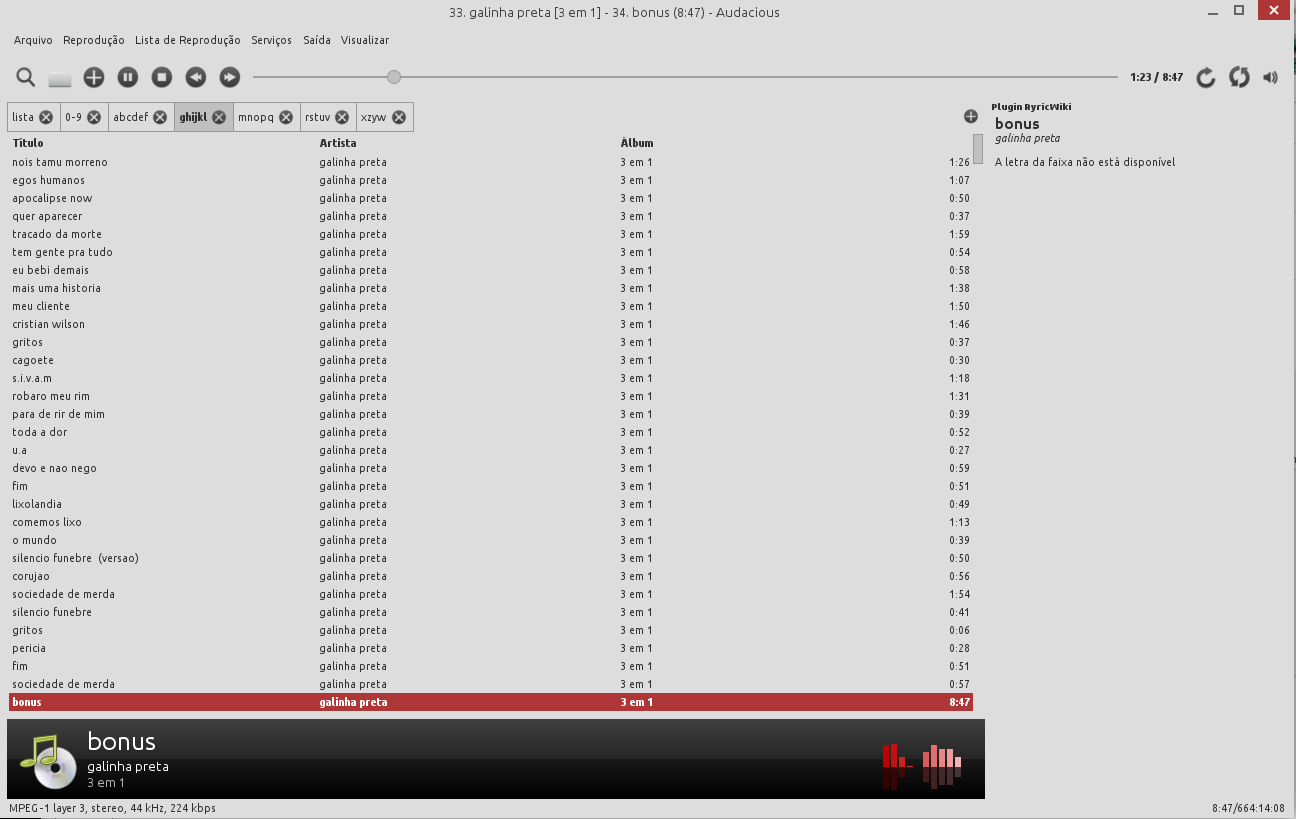Open the Saída menu
Image resolution: width=1296 pixels, height=819 pixels.
pyautogui.click(x=317, y=40)
